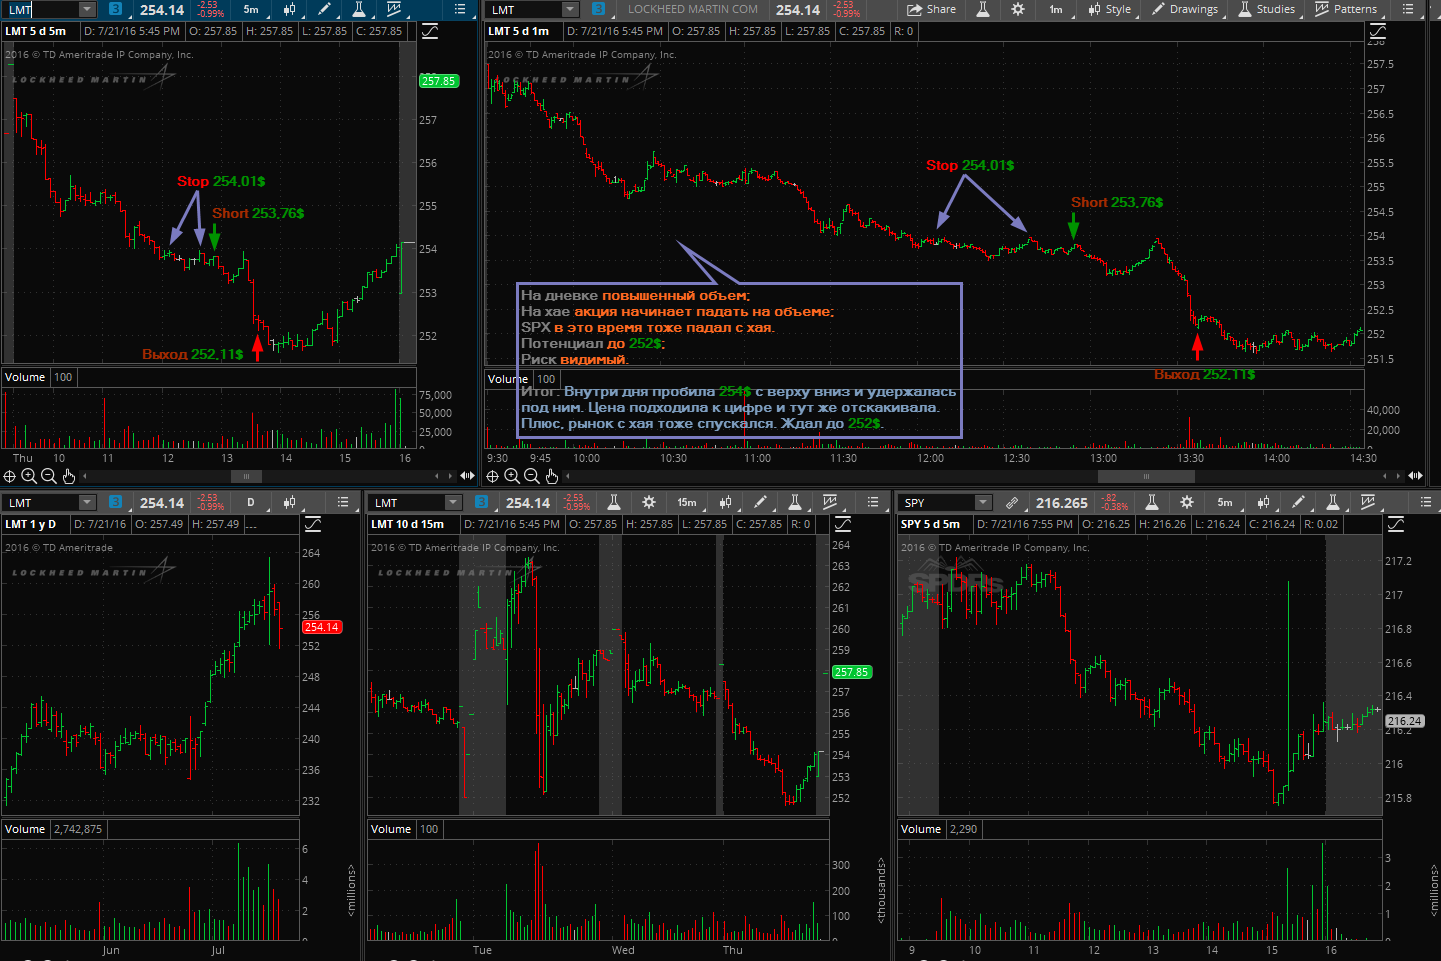
Task: Open Studies flask in the LMT 15m chart
Action: pos(795,502)
